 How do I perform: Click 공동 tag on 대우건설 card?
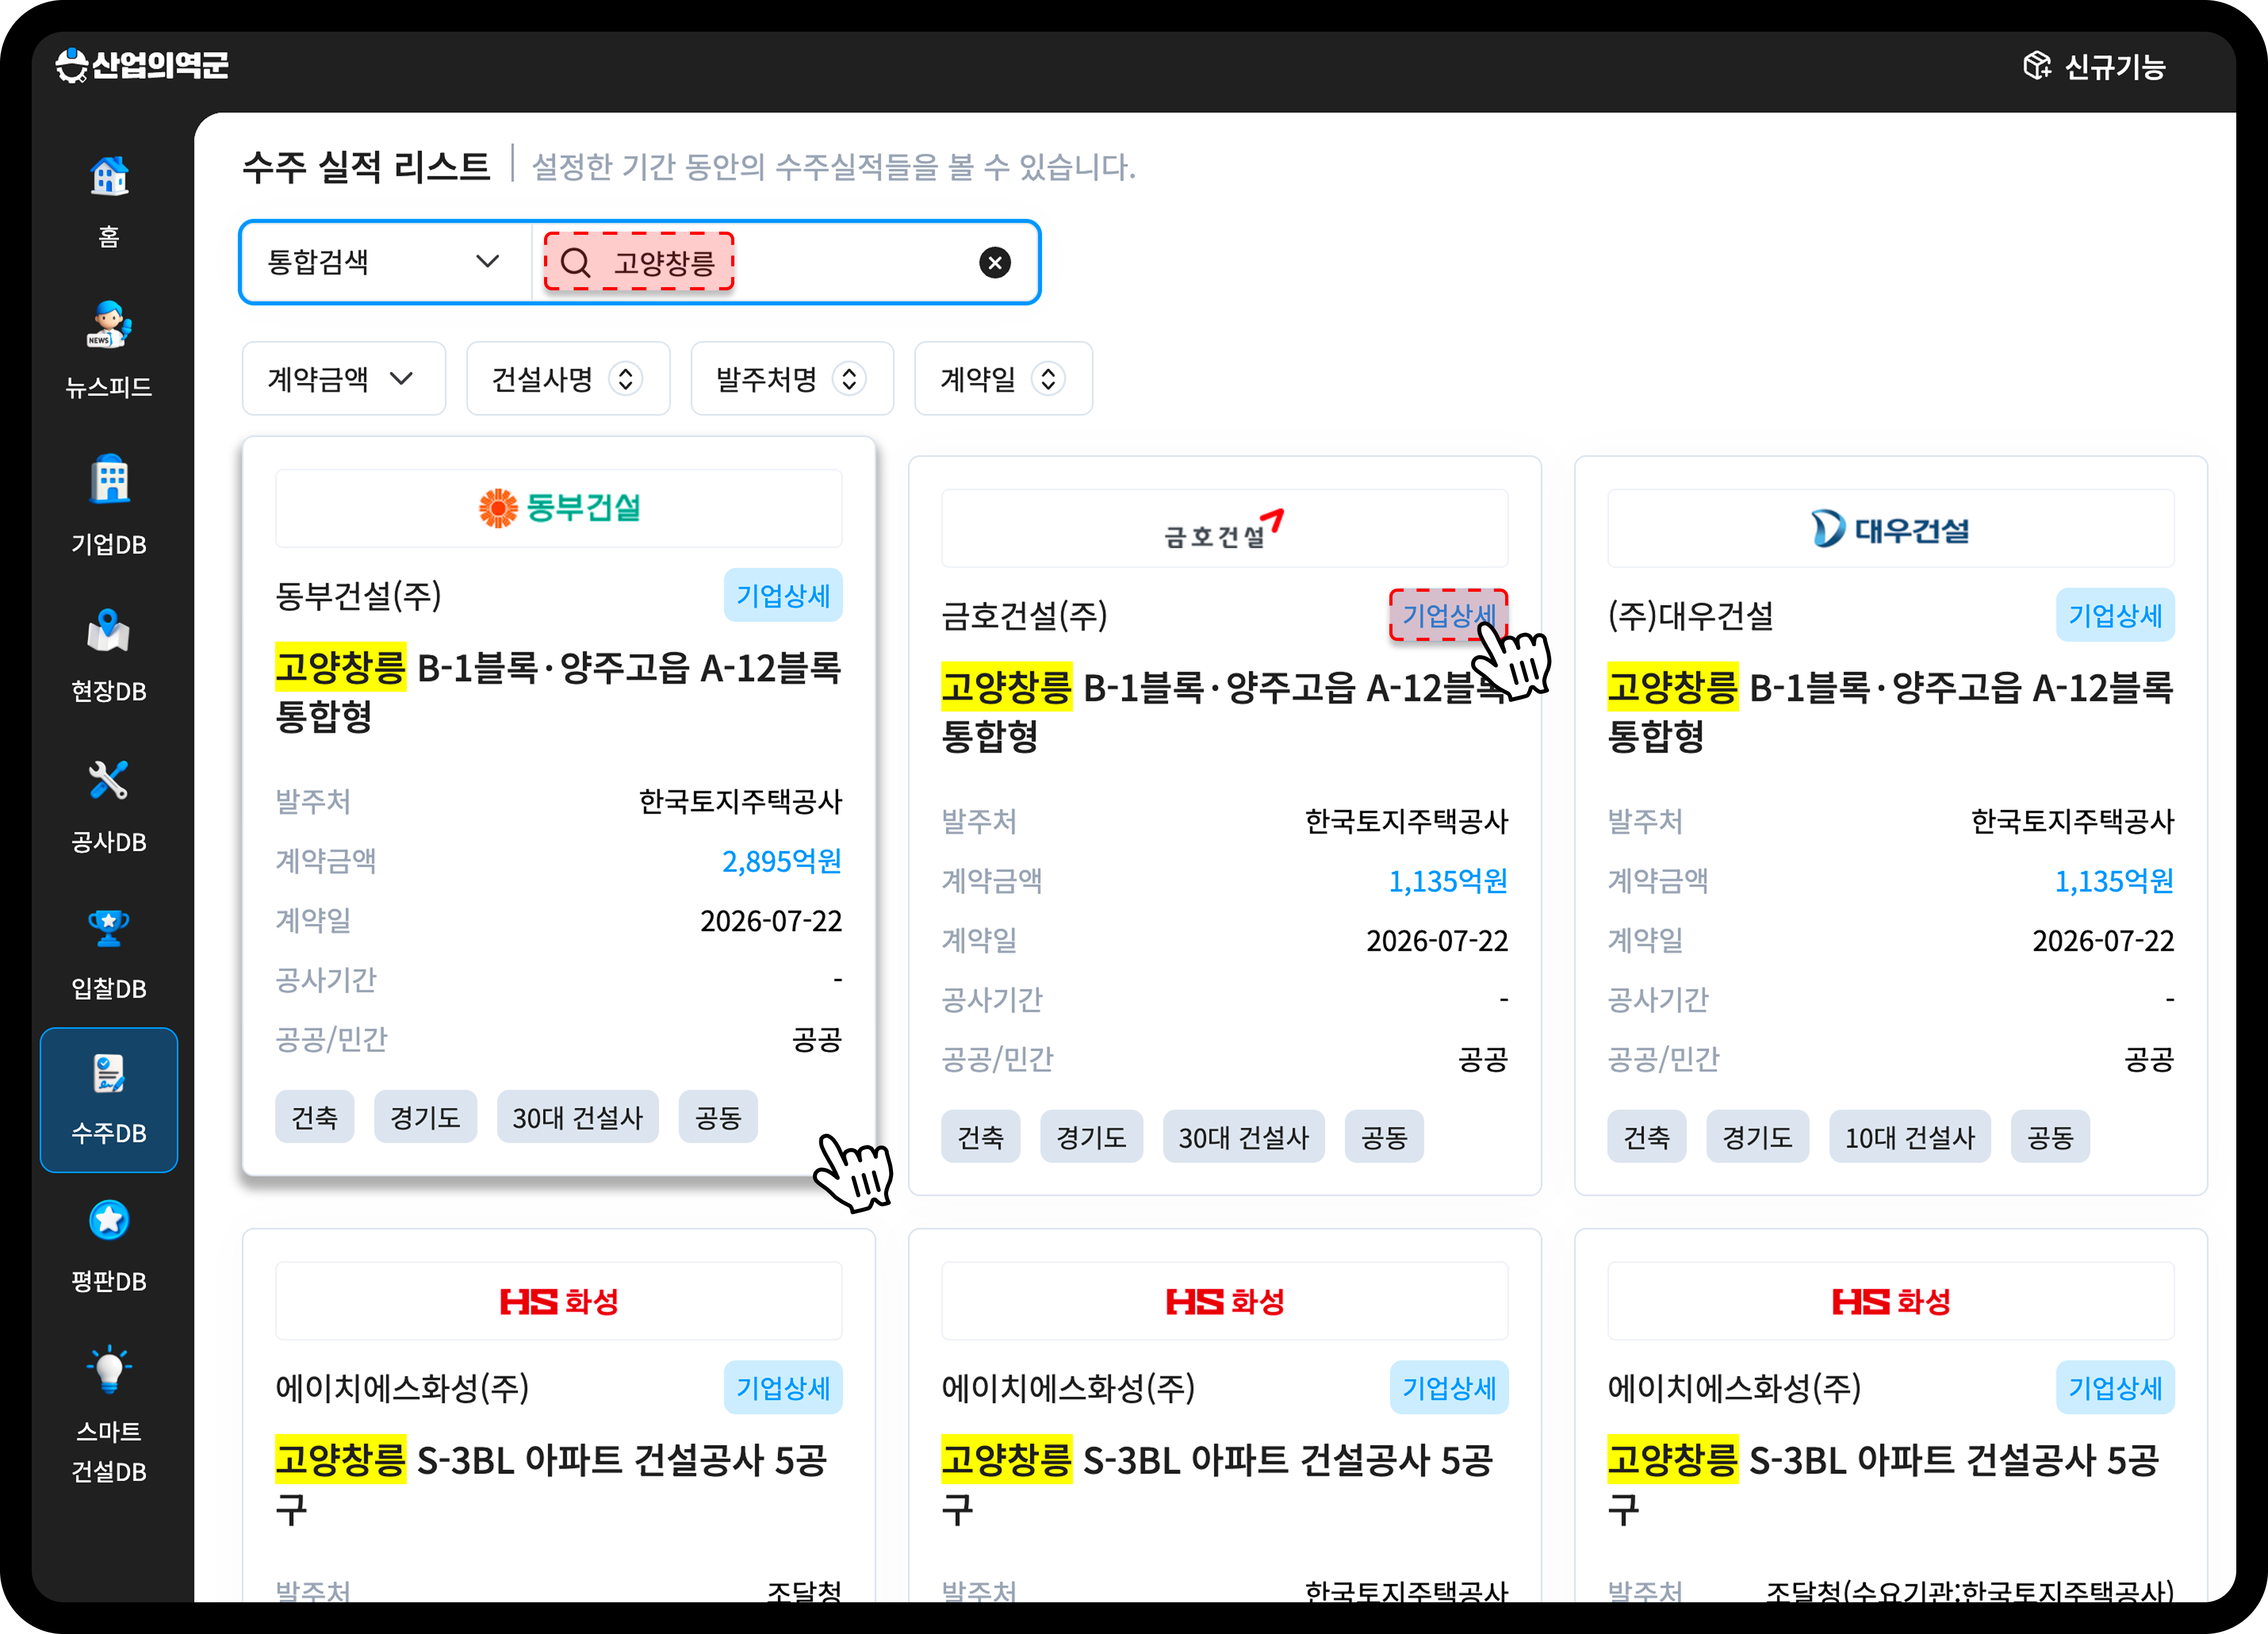[2050, 1137]
